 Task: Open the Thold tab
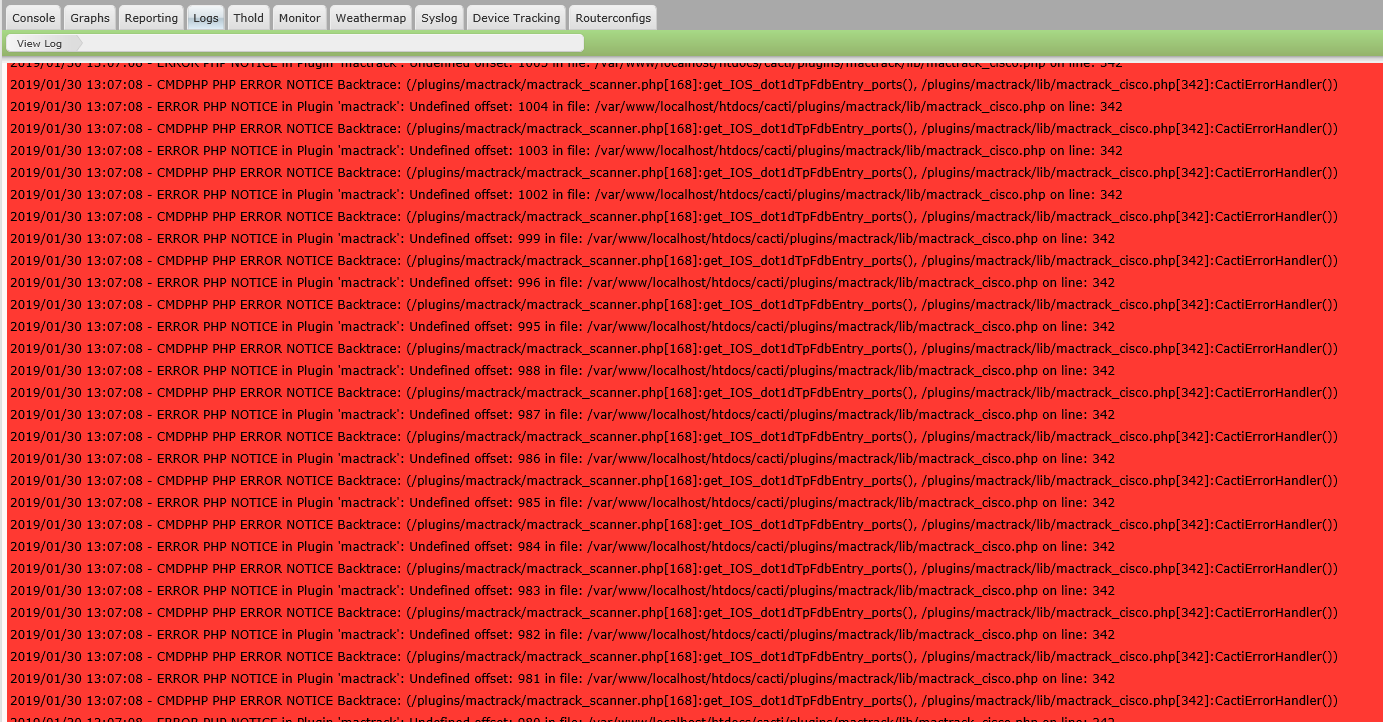tap(247, 17)
